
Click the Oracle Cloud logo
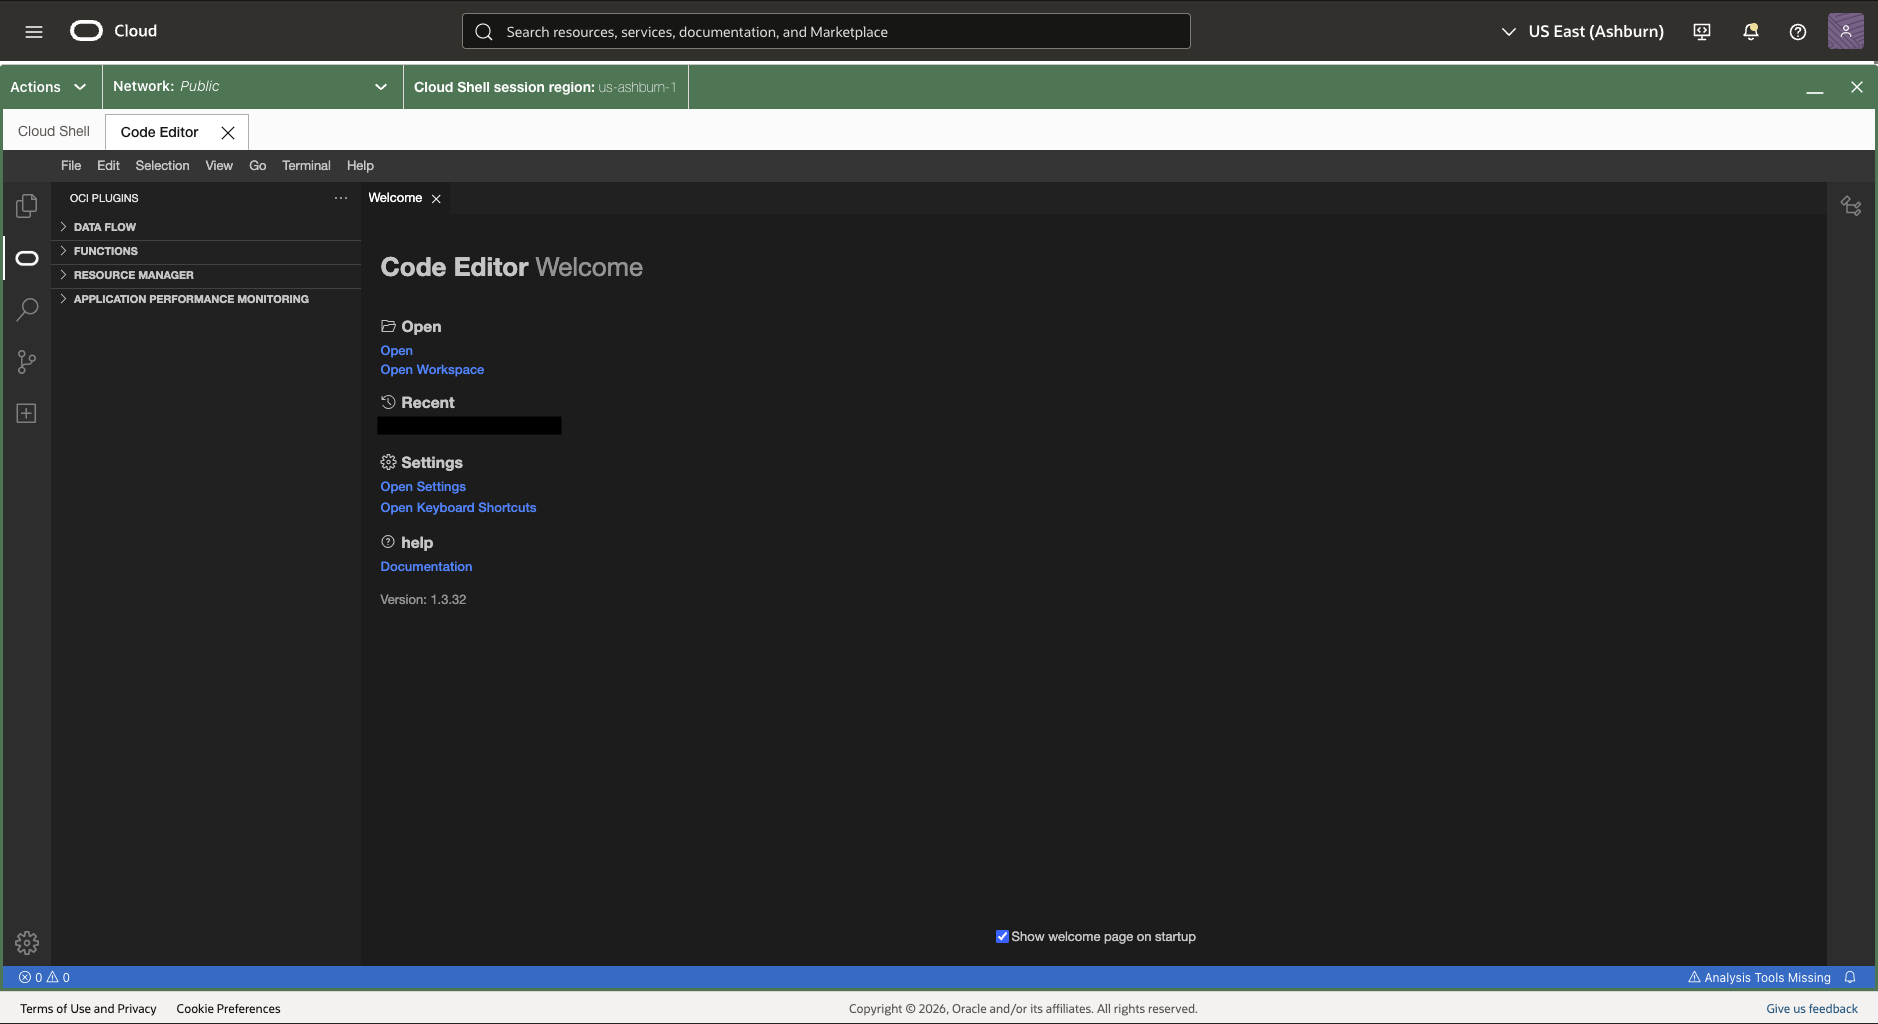click(113, 31)
